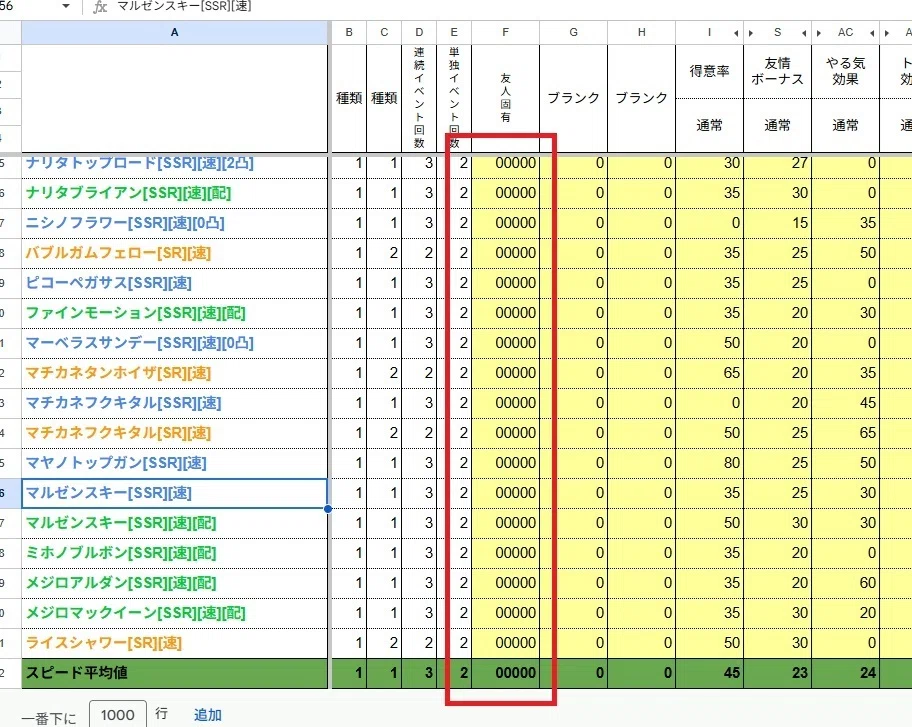This screenshot has height=727, width=912.
Task: Click the 友情ボーナス header cell
Action: point(778,72)
